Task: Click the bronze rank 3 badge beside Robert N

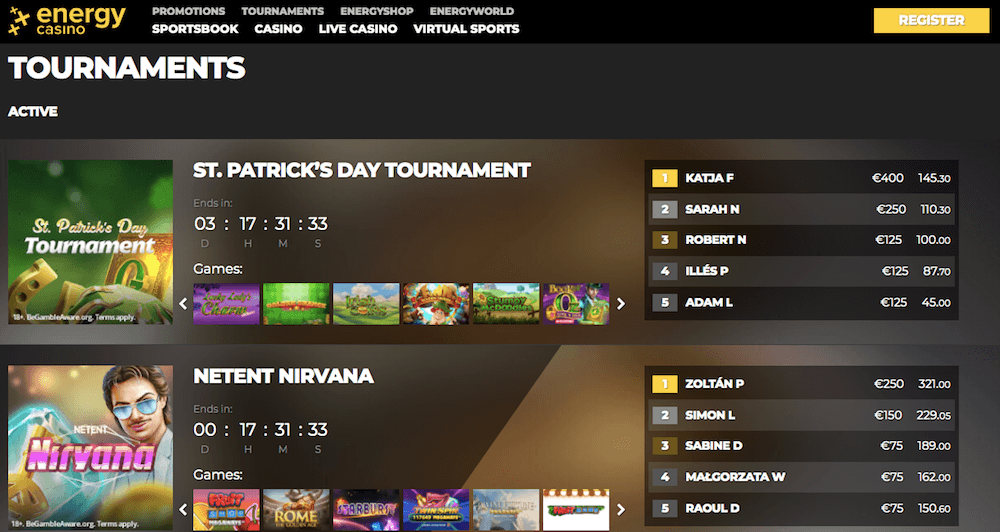Action: click(665, 240)
